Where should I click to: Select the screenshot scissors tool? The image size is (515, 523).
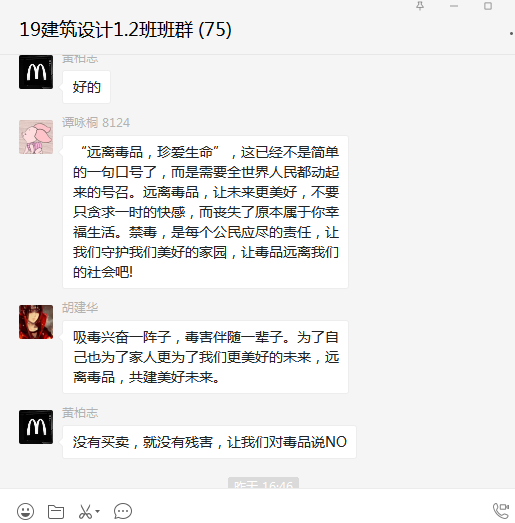(x=85, y=511)
